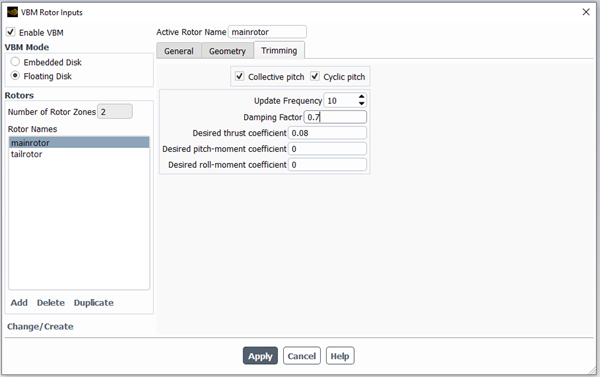Uncheck the Cyclic pitch checkbox
Image resolution: width=600 pixels, height=378 pixels.
click(315, 76)
